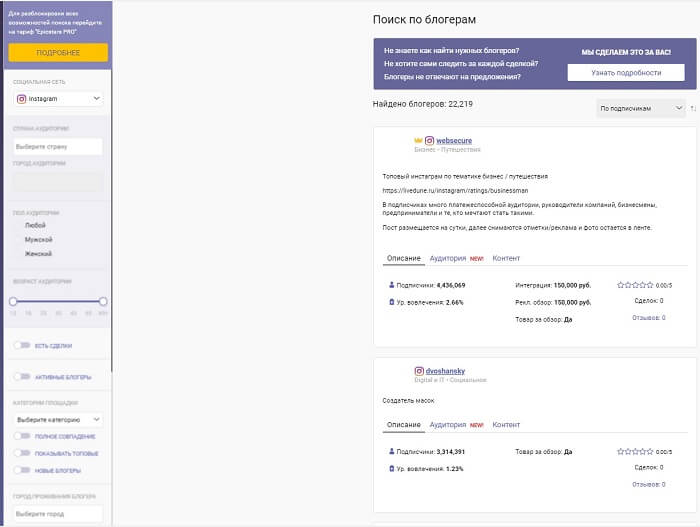Click the disabled audience city field

(58, 182)
